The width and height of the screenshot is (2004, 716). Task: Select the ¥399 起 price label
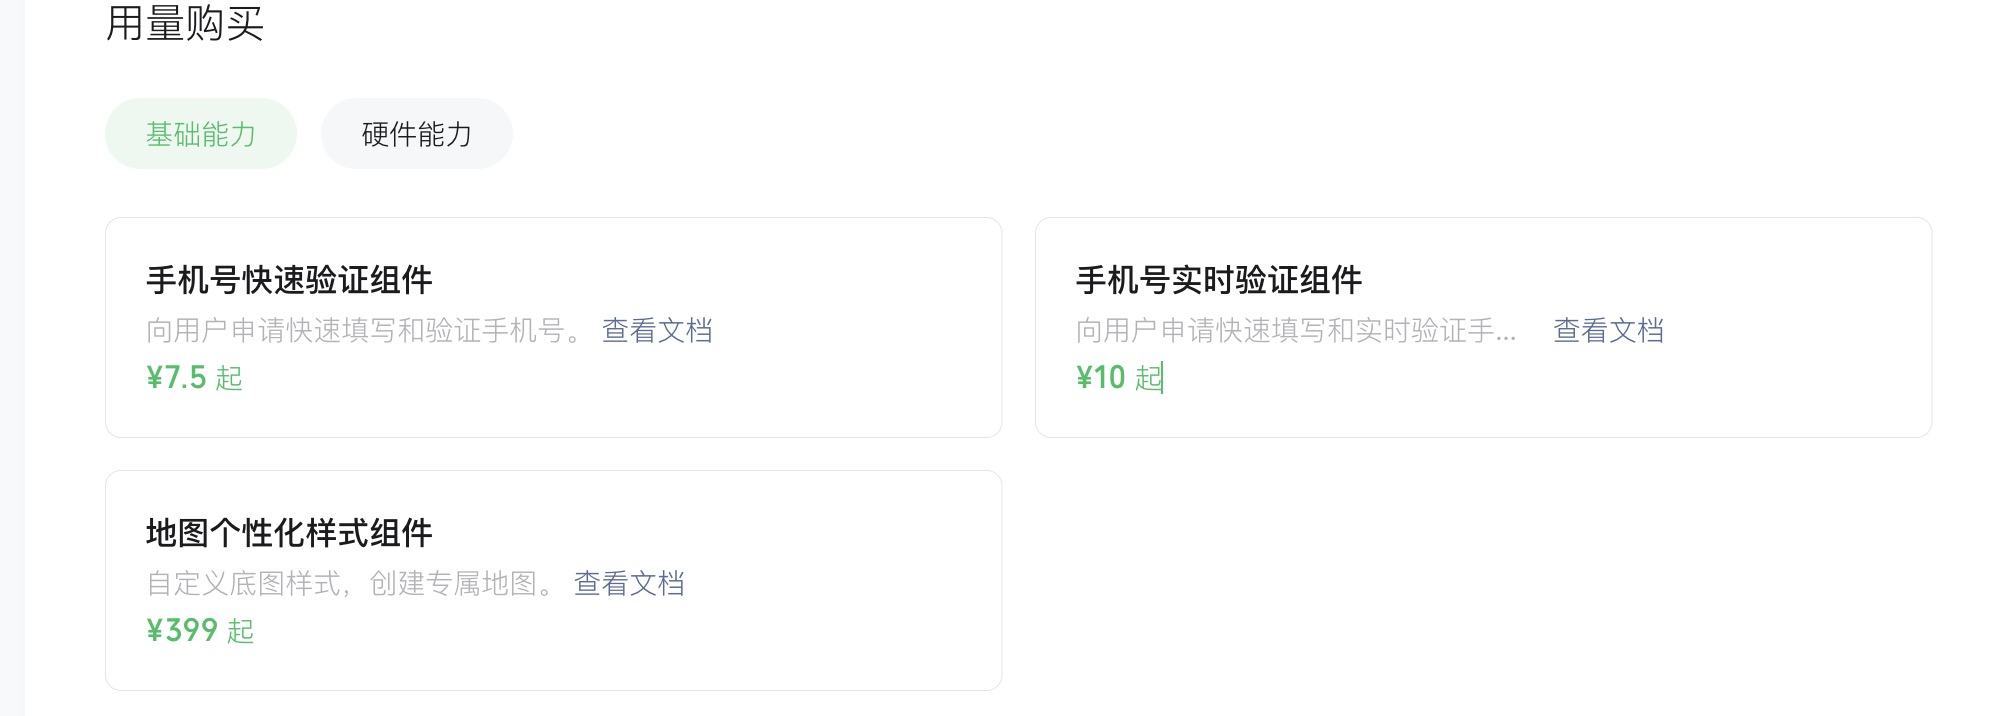click(x=200, y=631)
